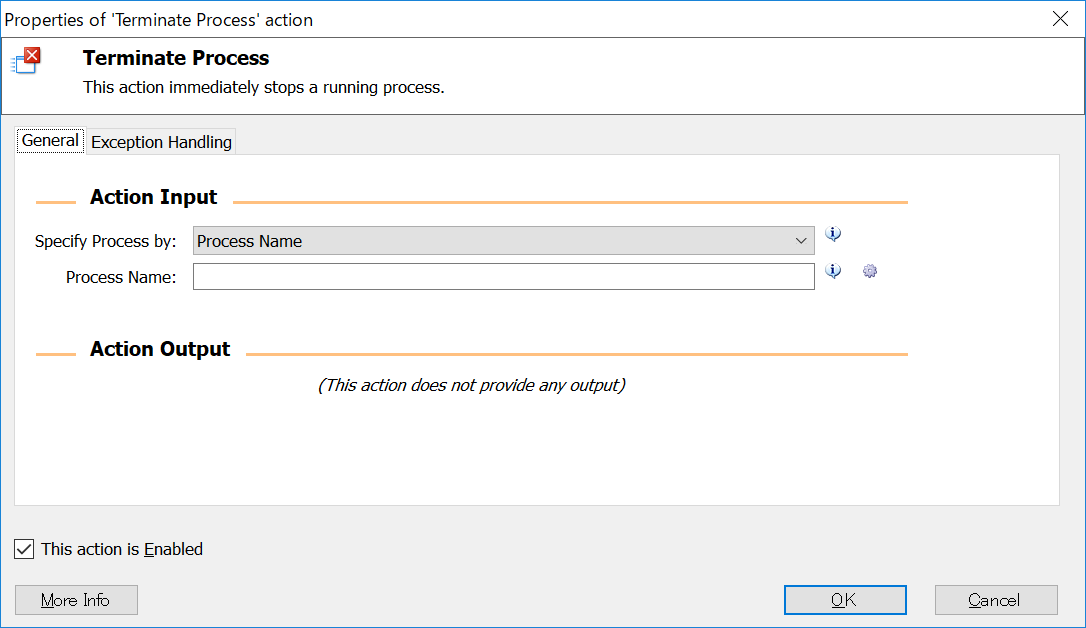Click the 'Specify Process by:' label

click(105, 241)
